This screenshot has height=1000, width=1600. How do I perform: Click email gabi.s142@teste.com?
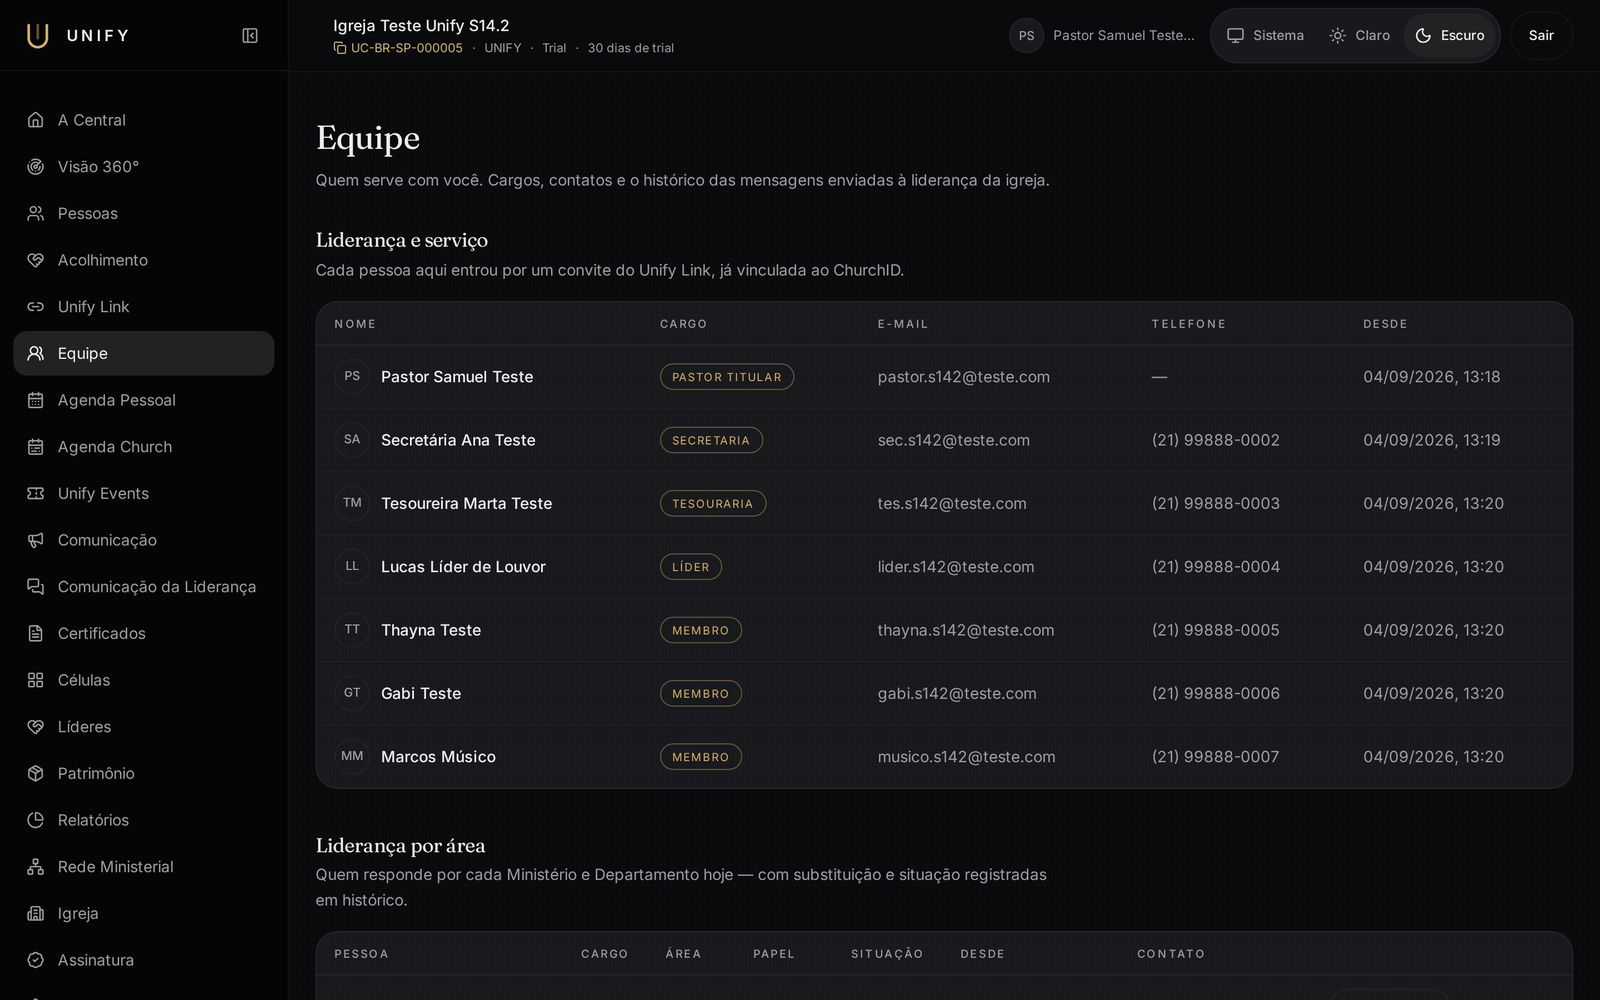pos(957,693)
